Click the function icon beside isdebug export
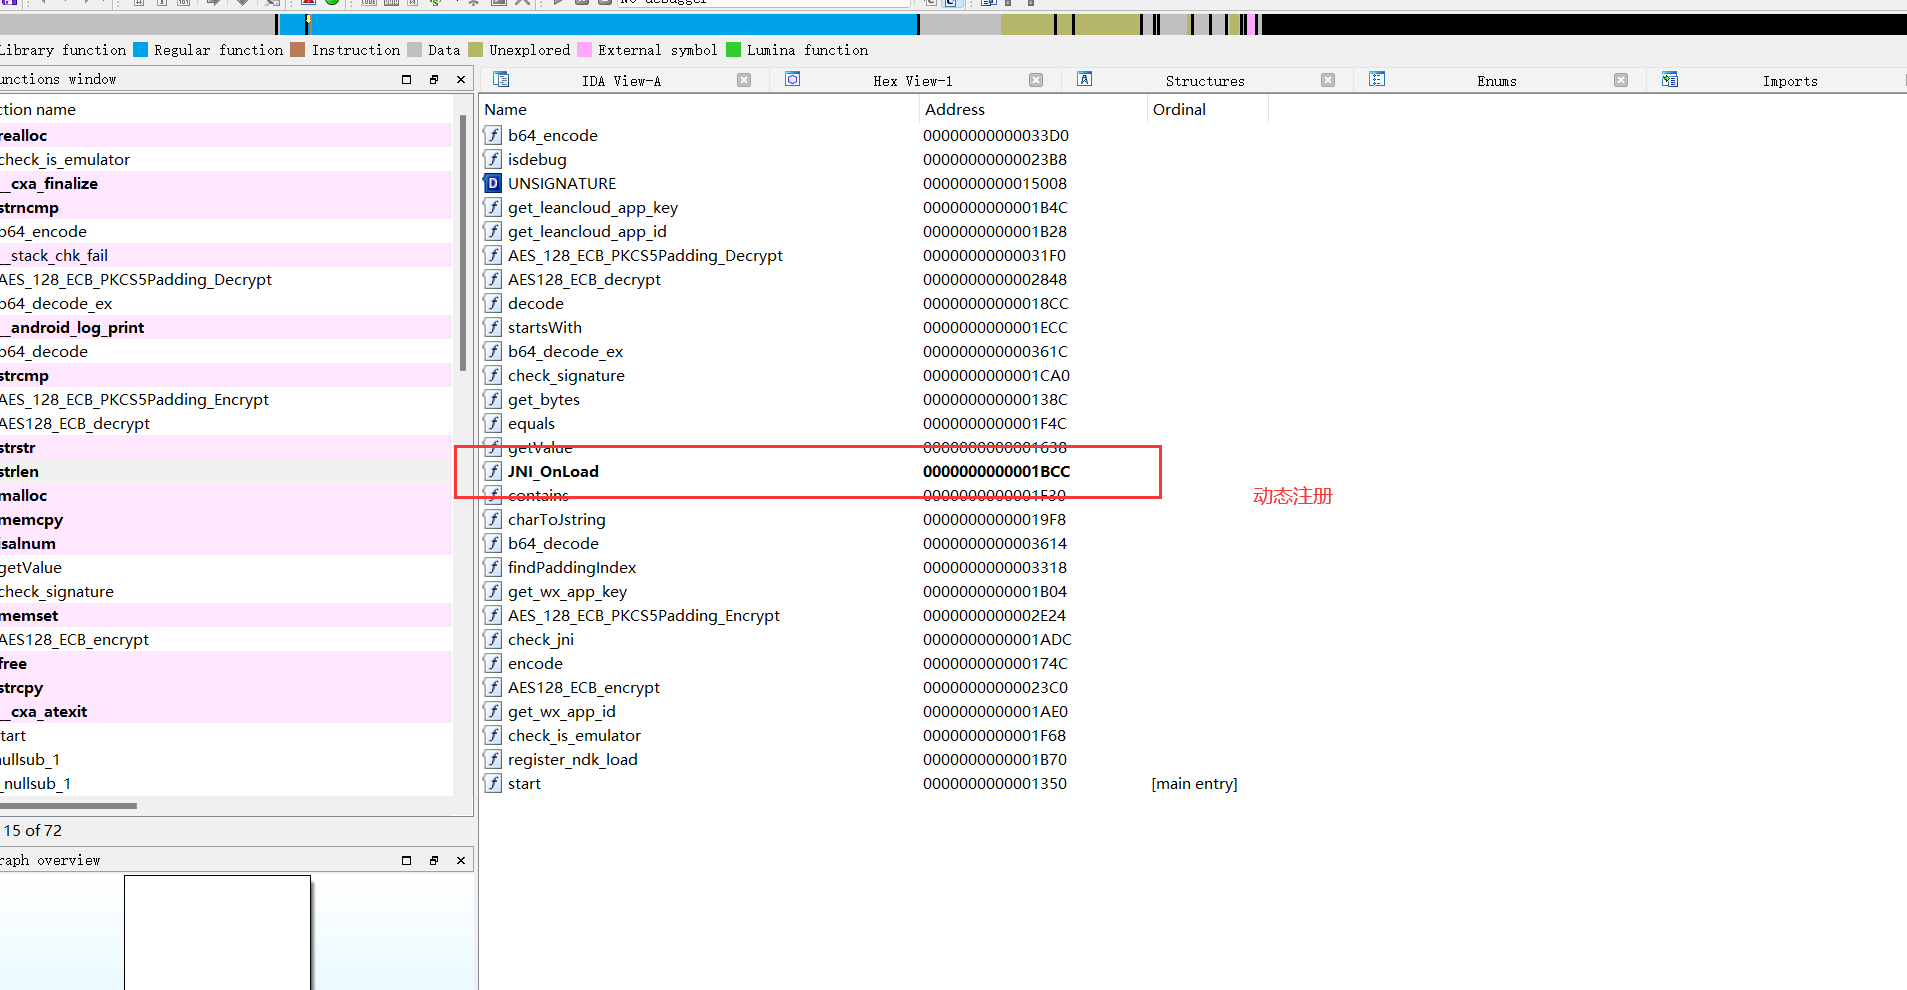1907x990 pixels. tap(493, 159)
